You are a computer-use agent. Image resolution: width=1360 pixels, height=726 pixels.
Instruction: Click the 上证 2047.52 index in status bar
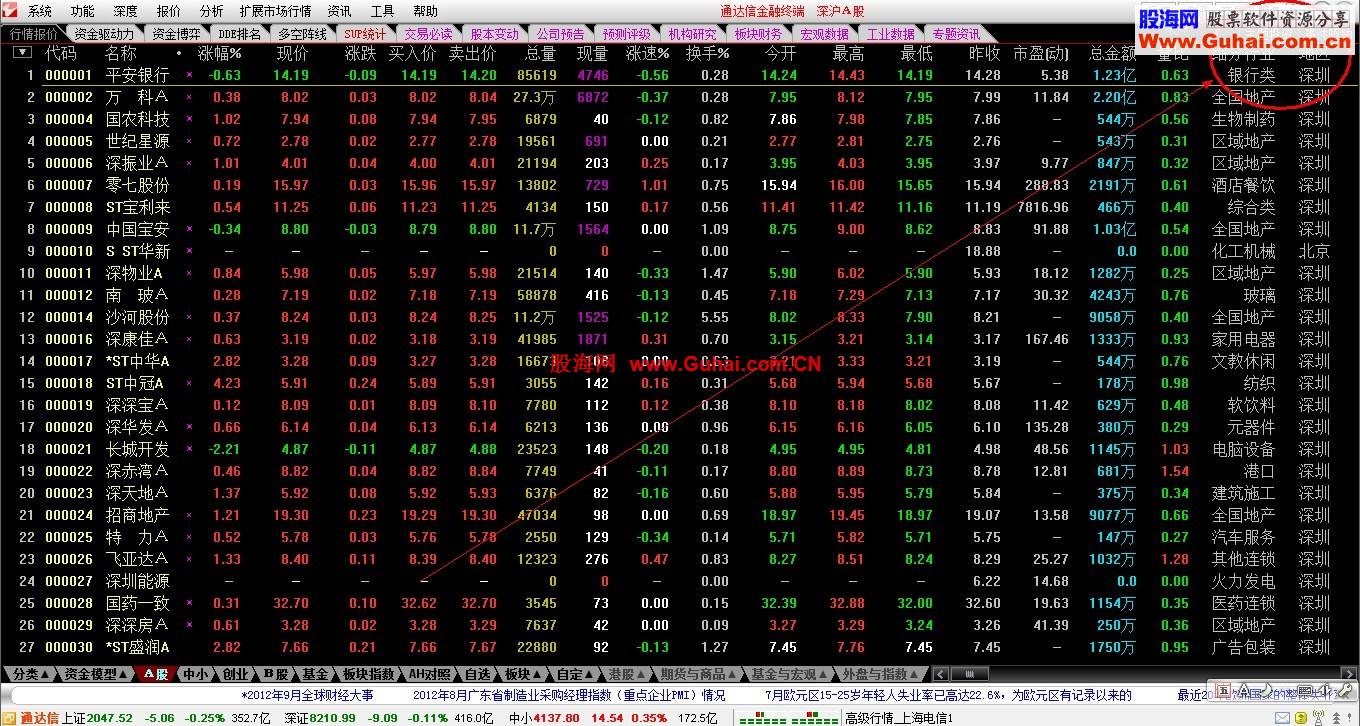pos(97,718)
